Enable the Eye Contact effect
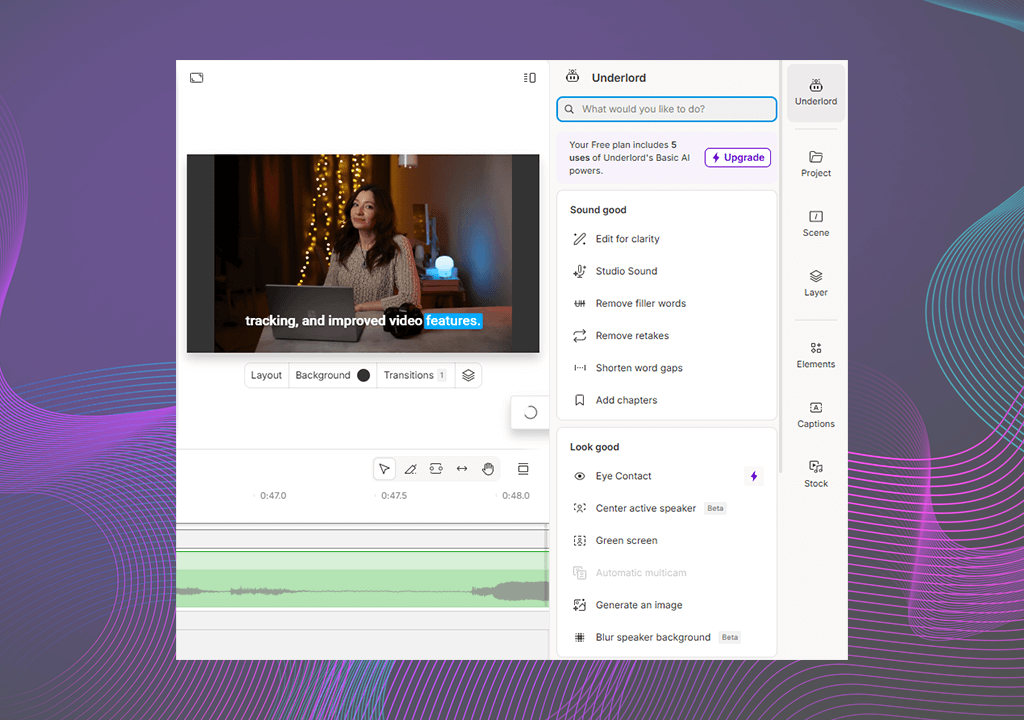 point(623,476)
